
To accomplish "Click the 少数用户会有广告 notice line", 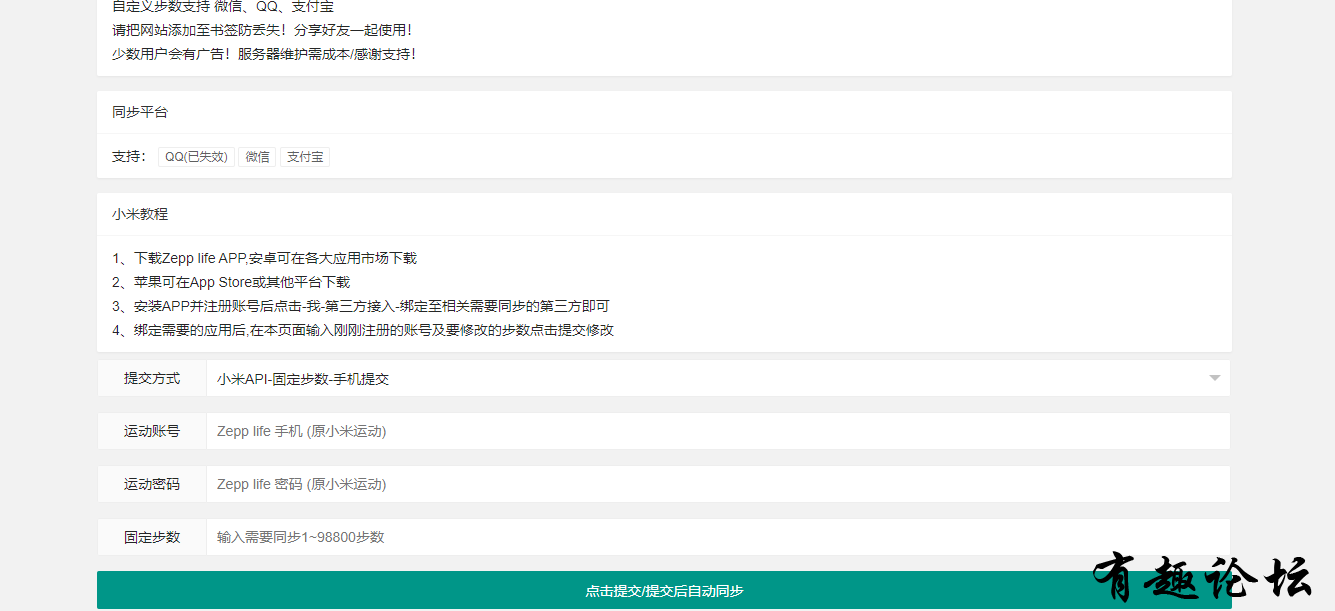I will click(x=264, y=54).
